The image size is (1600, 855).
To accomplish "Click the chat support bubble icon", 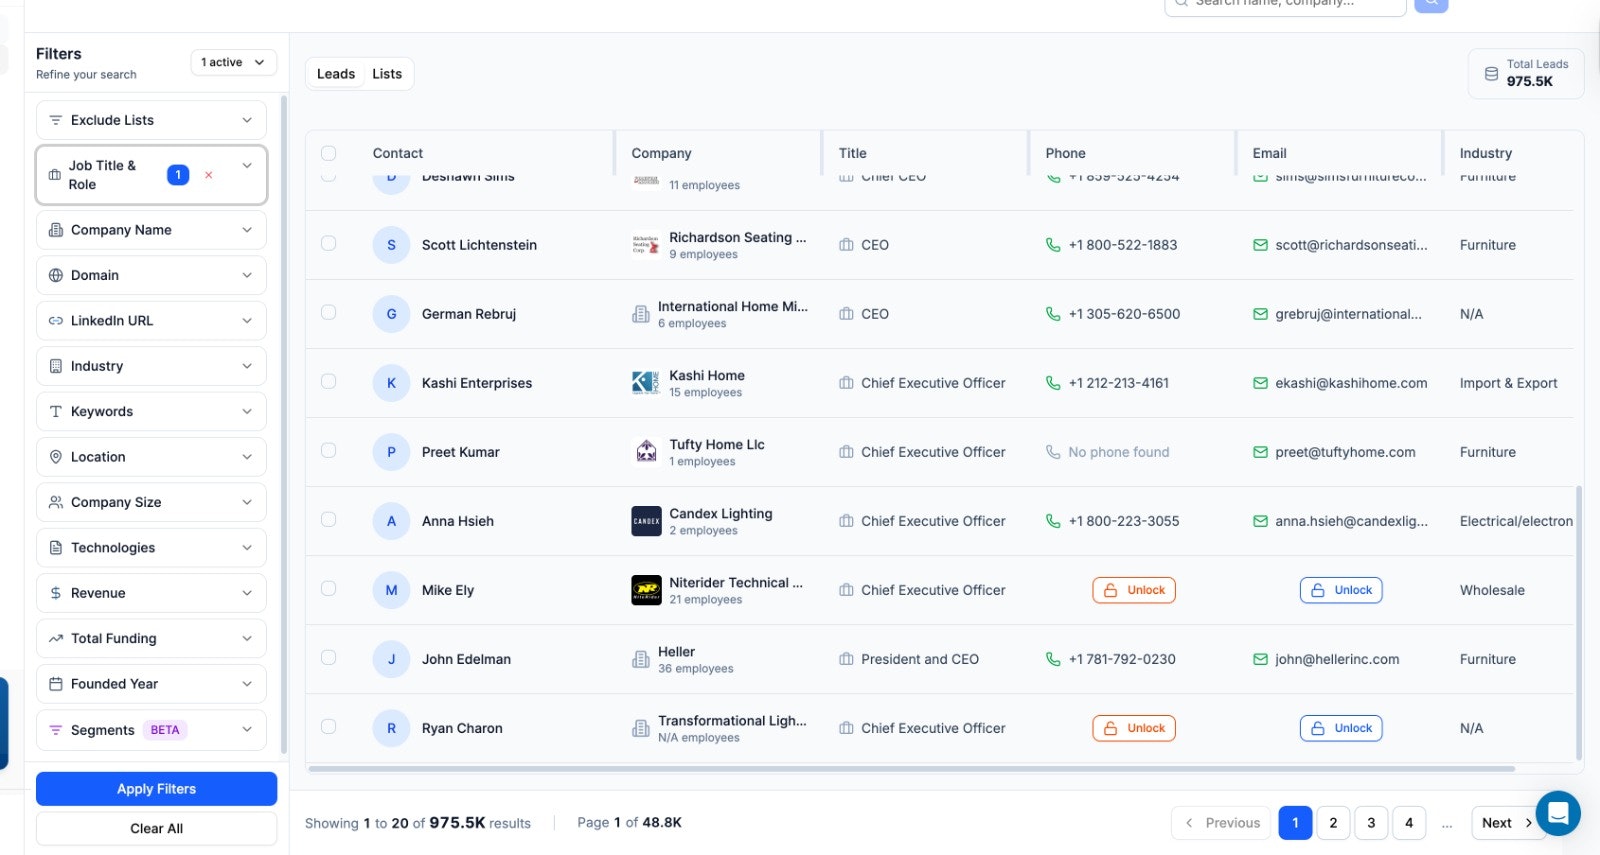I will coord(1558,813).
